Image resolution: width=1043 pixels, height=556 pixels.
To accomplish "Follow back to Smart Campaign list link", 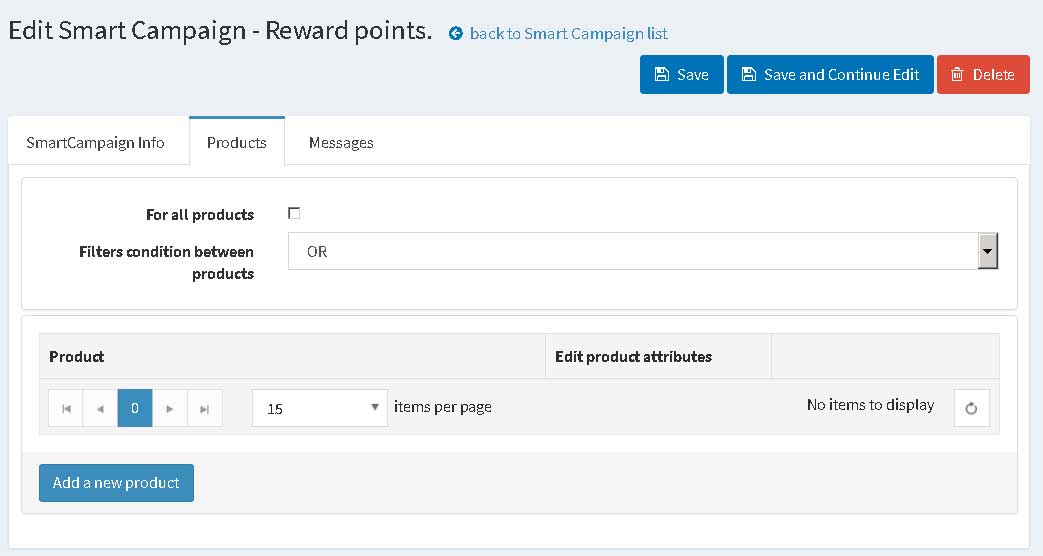I will (569, 33).
